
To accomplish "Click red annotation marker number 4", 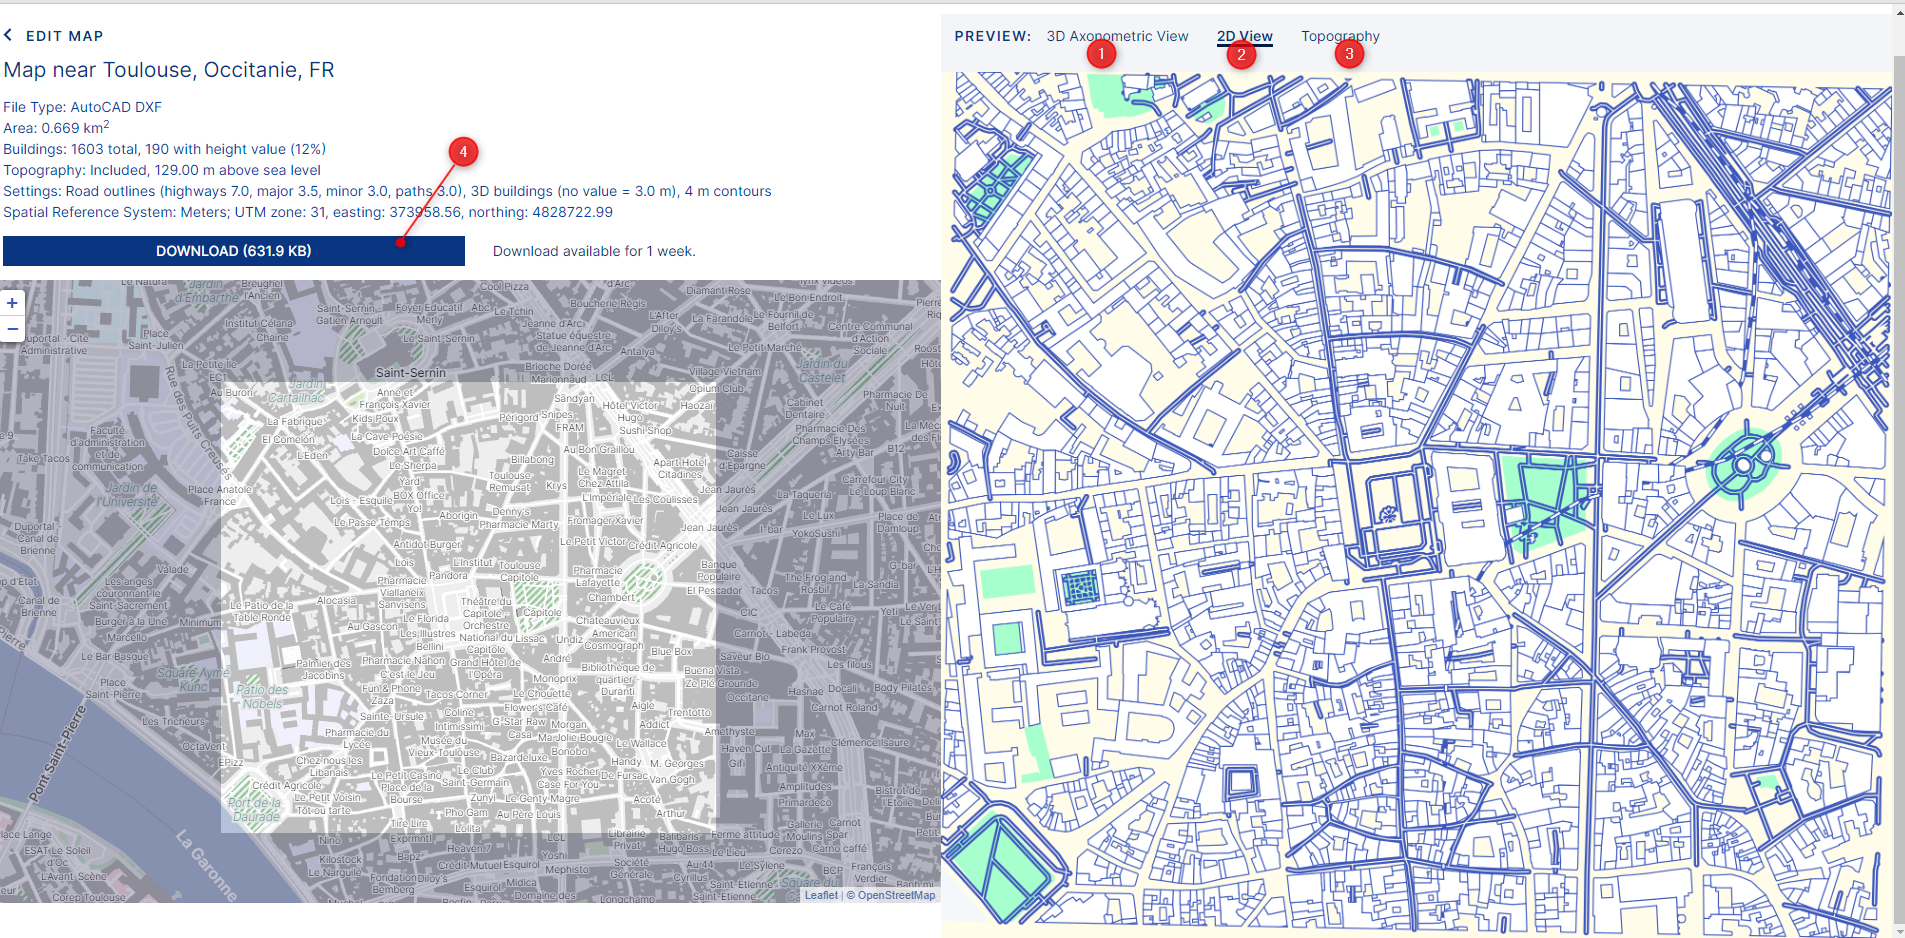I will coord(462,152).
